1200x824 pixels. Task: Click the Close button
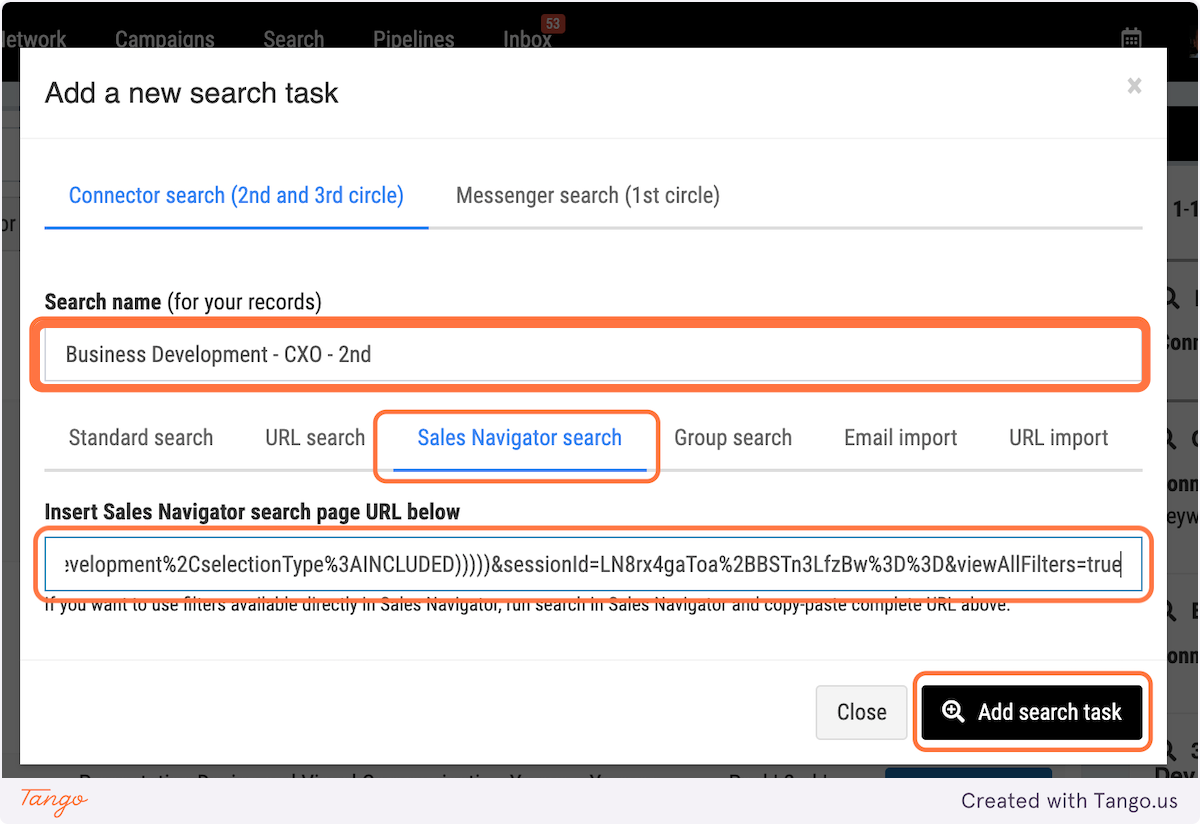click(x=862, y=712)
